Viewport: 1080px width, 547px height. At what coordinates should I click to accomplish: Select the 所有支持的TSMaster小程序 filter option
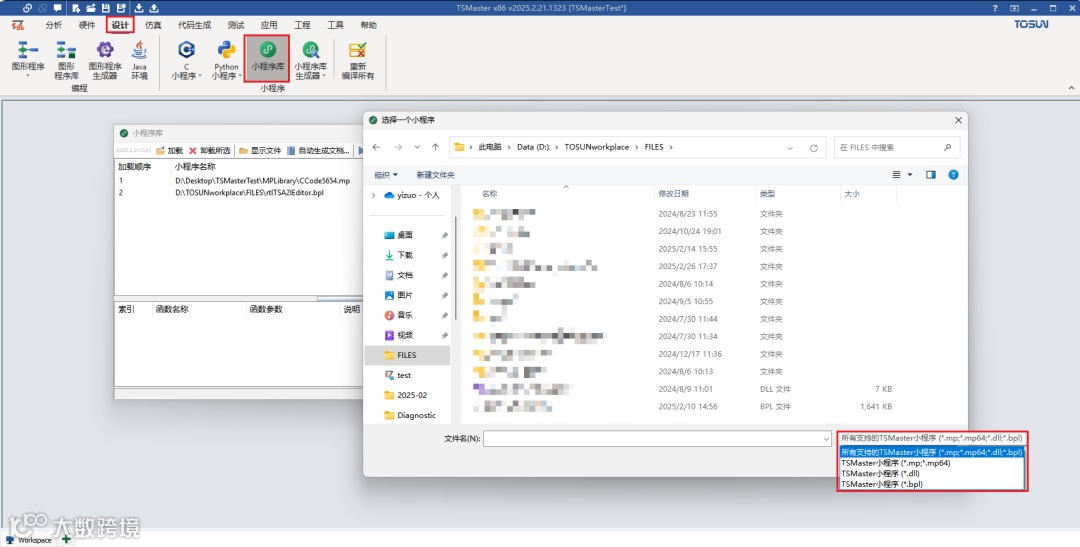(932, 453)
